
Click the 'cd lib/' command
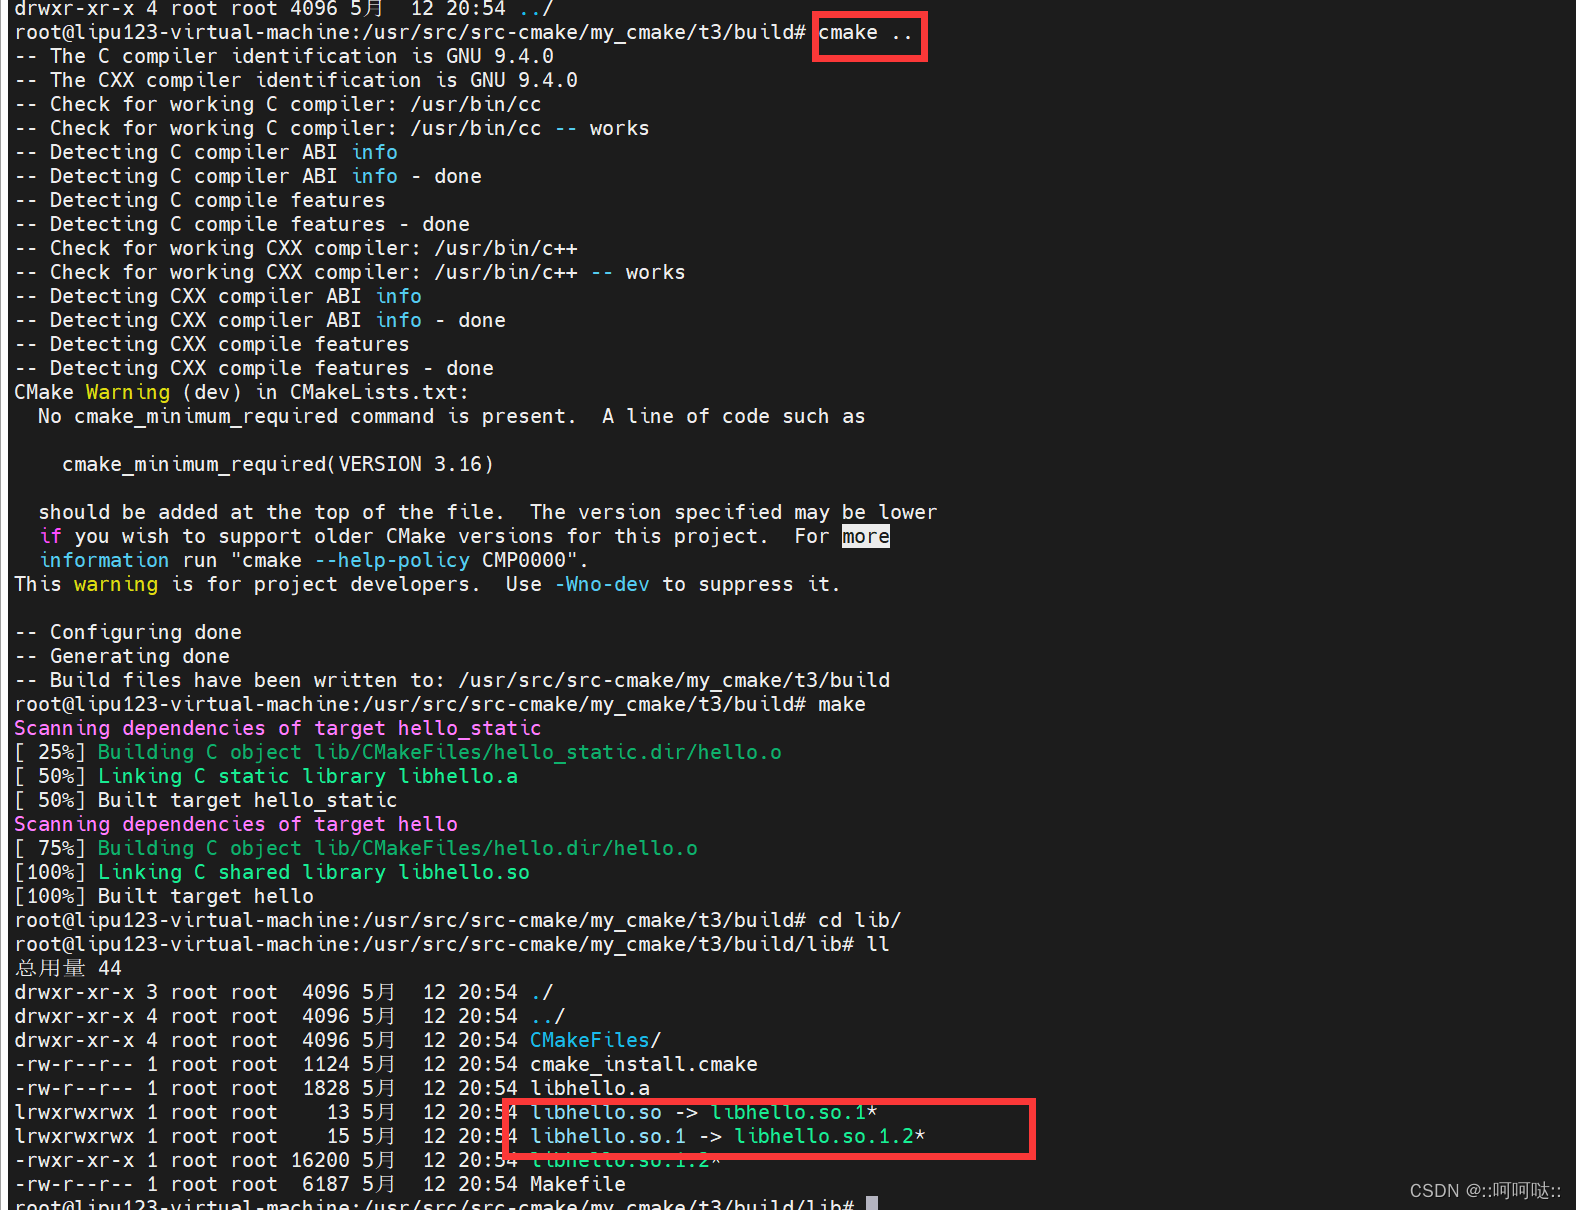coord(860,920)
